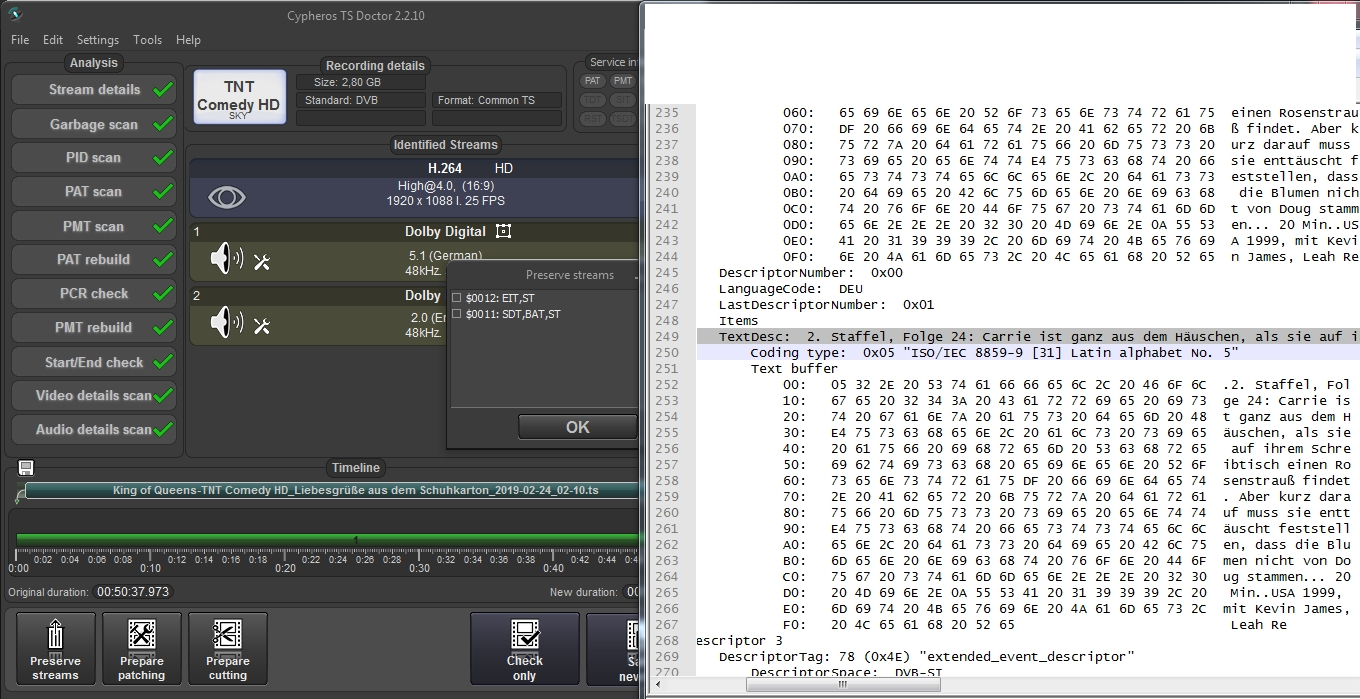Click the Audio details scan step
The image size is (1360, 699).
point(94,430)
